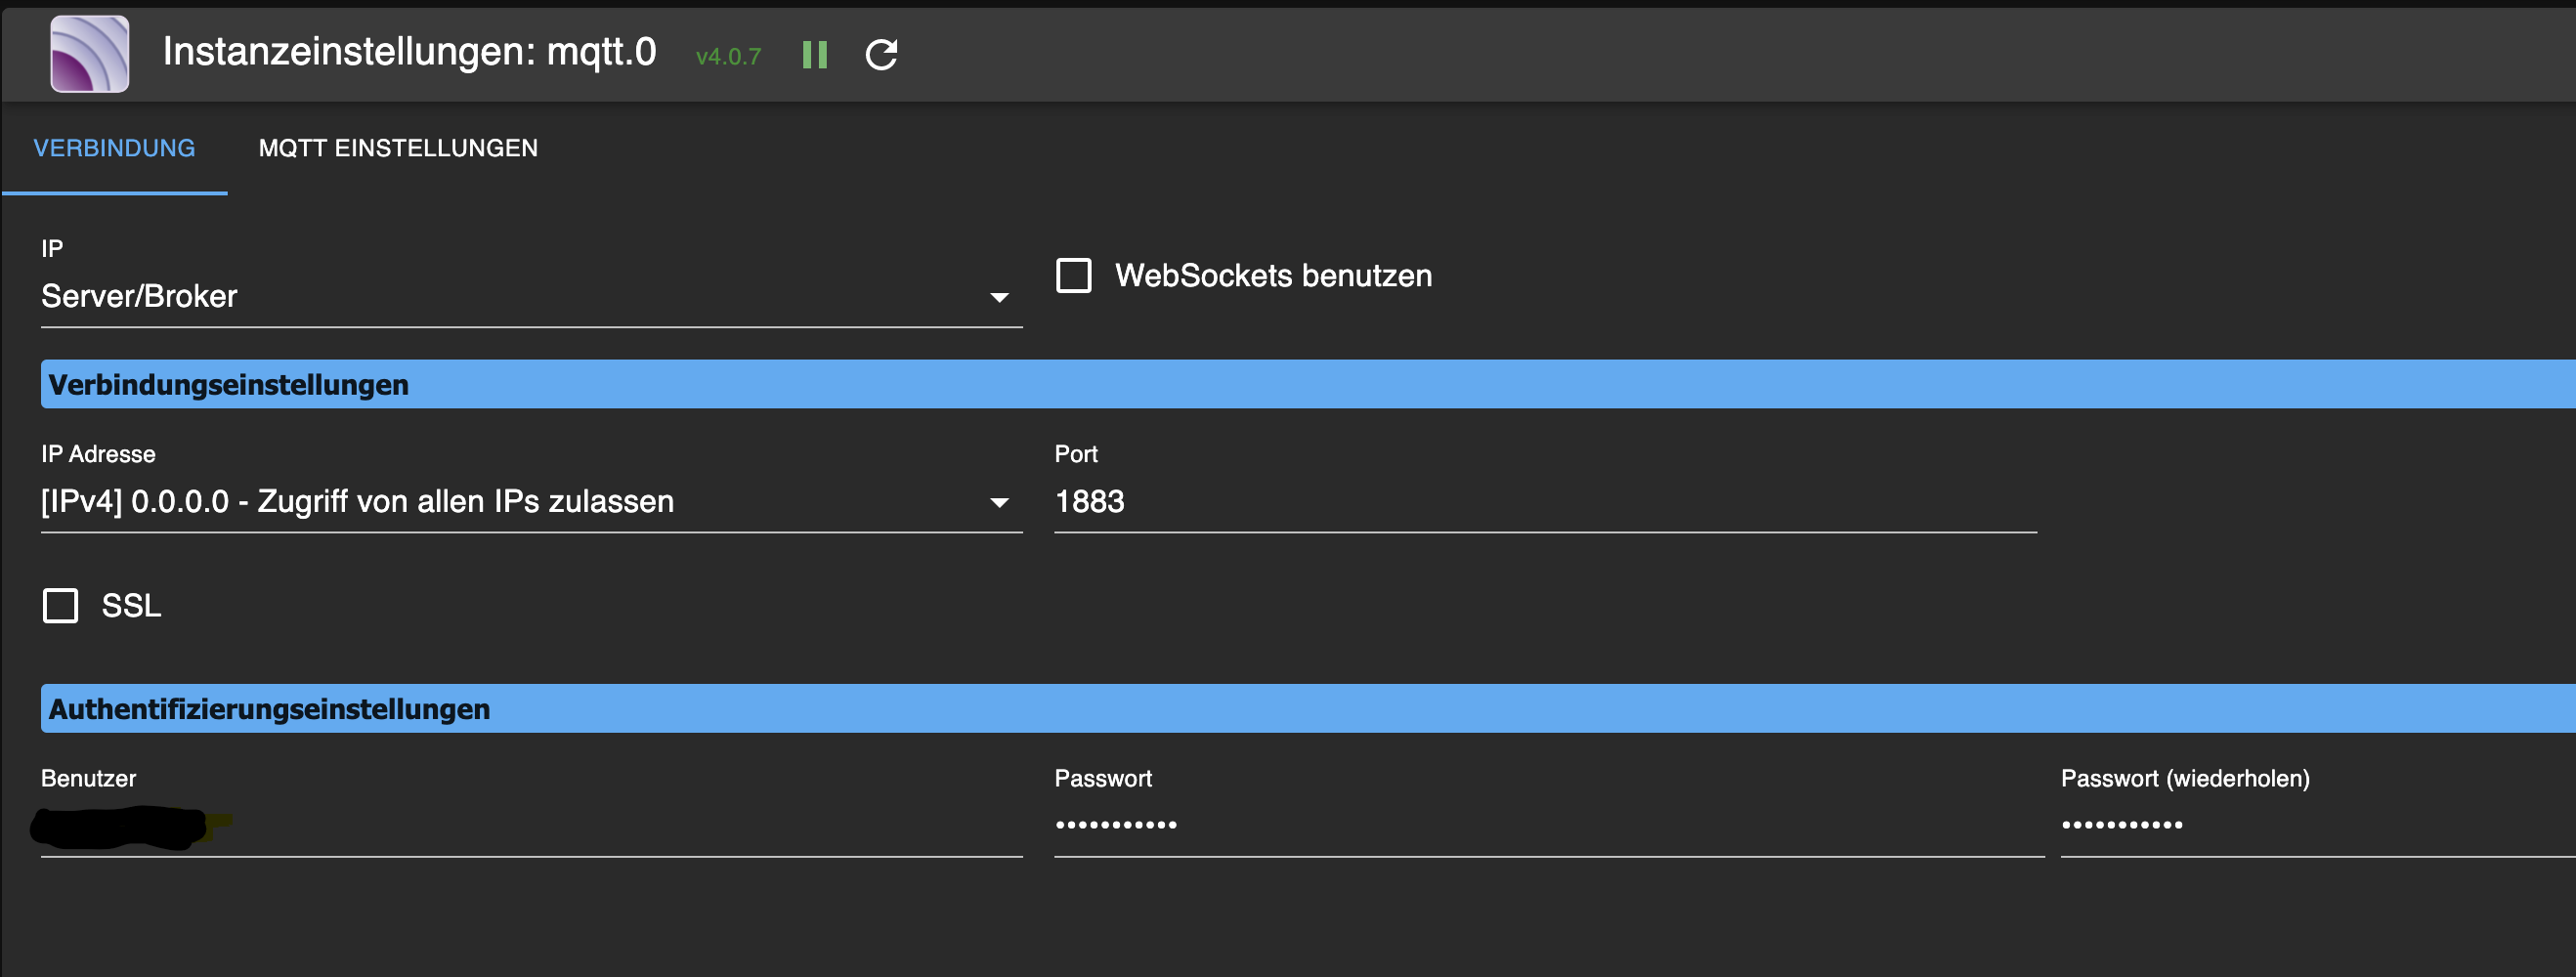The image size is (2576, 977).
Task: Click the Verbindungseinstellungen section header
Action: click(229, 385)
